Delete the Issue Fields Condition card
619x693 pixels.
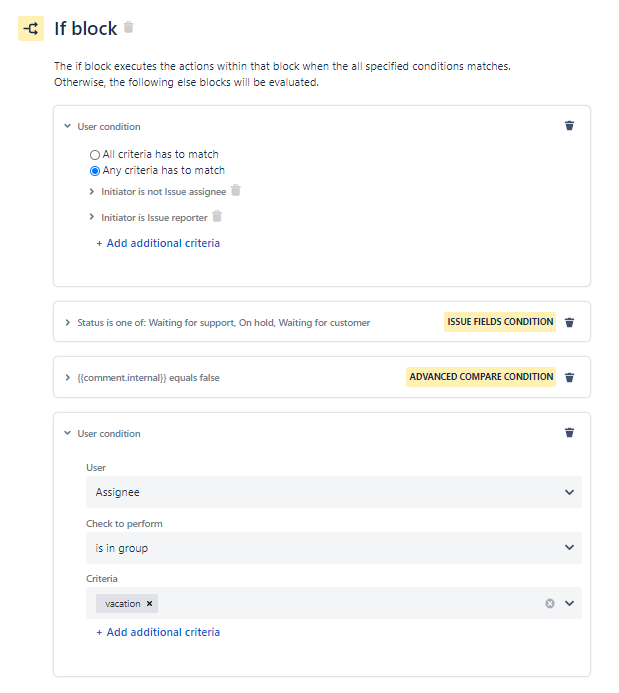[569, 322]
